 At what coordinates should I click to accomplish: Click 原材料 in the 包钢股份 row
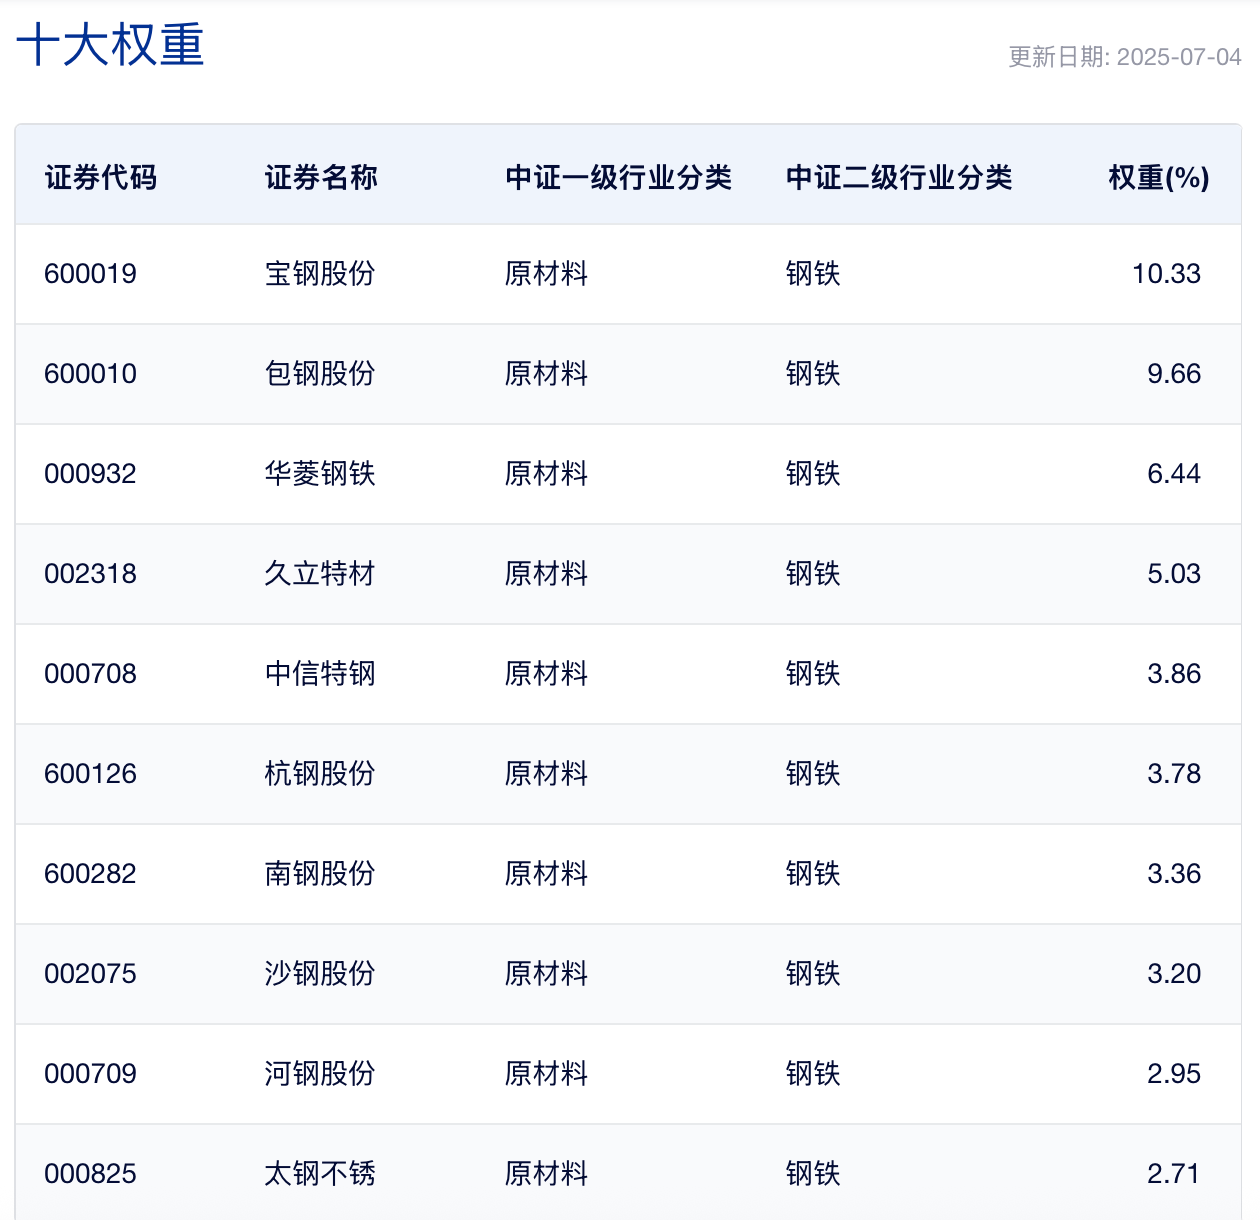[x=546, y=374]
